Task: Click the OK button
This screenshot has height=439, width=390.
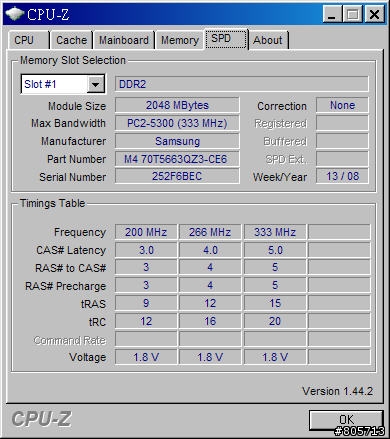Action: tap(346, 420)
